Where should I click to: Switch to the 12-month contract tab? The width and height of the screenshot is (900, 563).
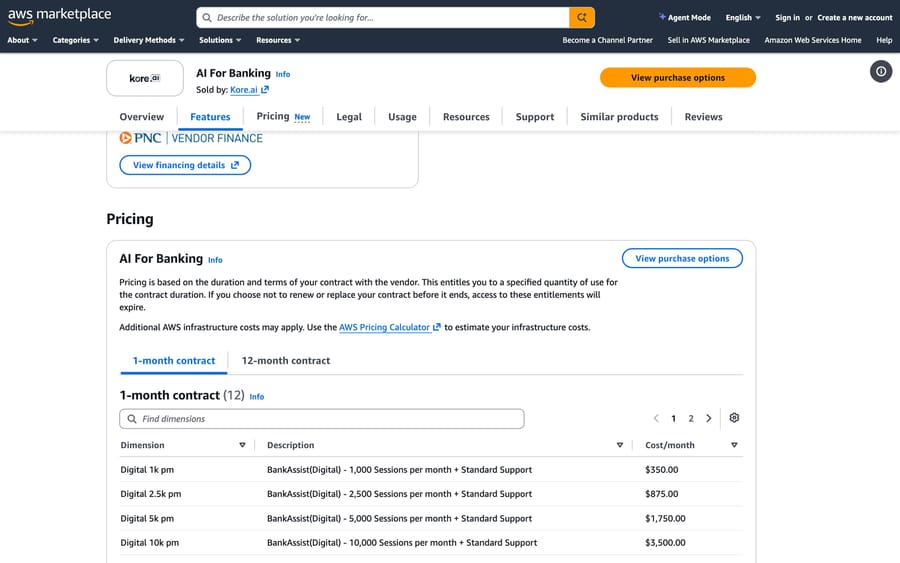[x=286, y=360]
